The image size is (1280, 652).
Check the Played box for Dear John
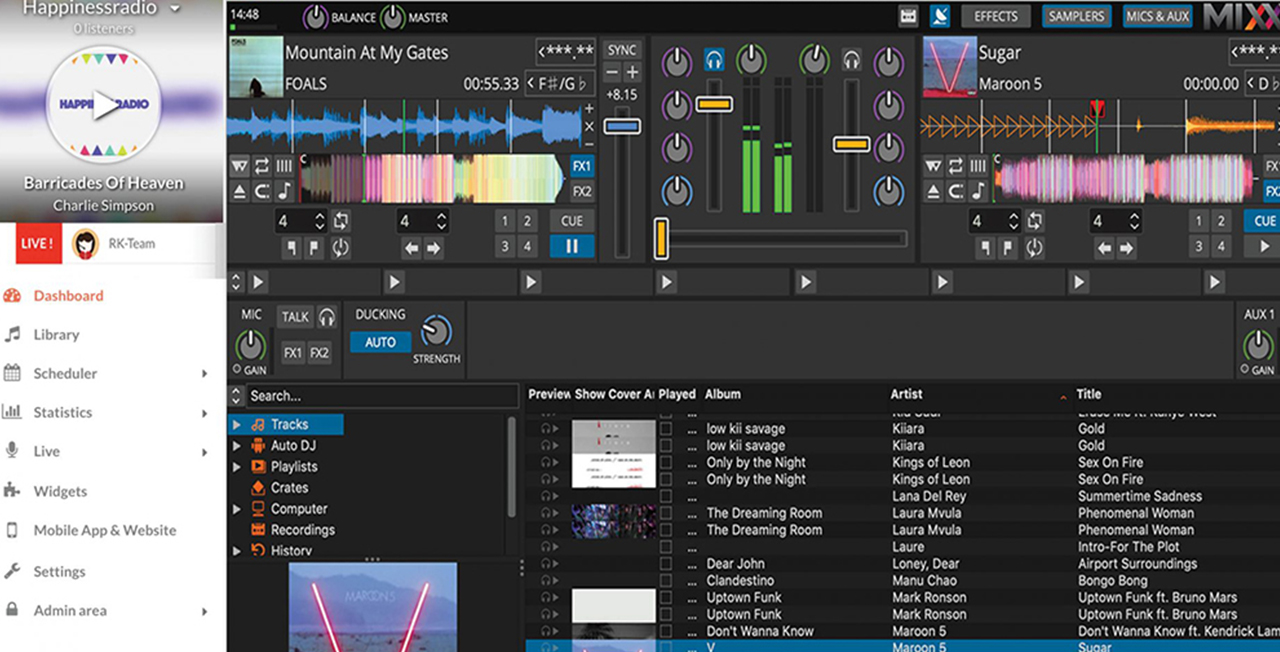pos(666,563)
